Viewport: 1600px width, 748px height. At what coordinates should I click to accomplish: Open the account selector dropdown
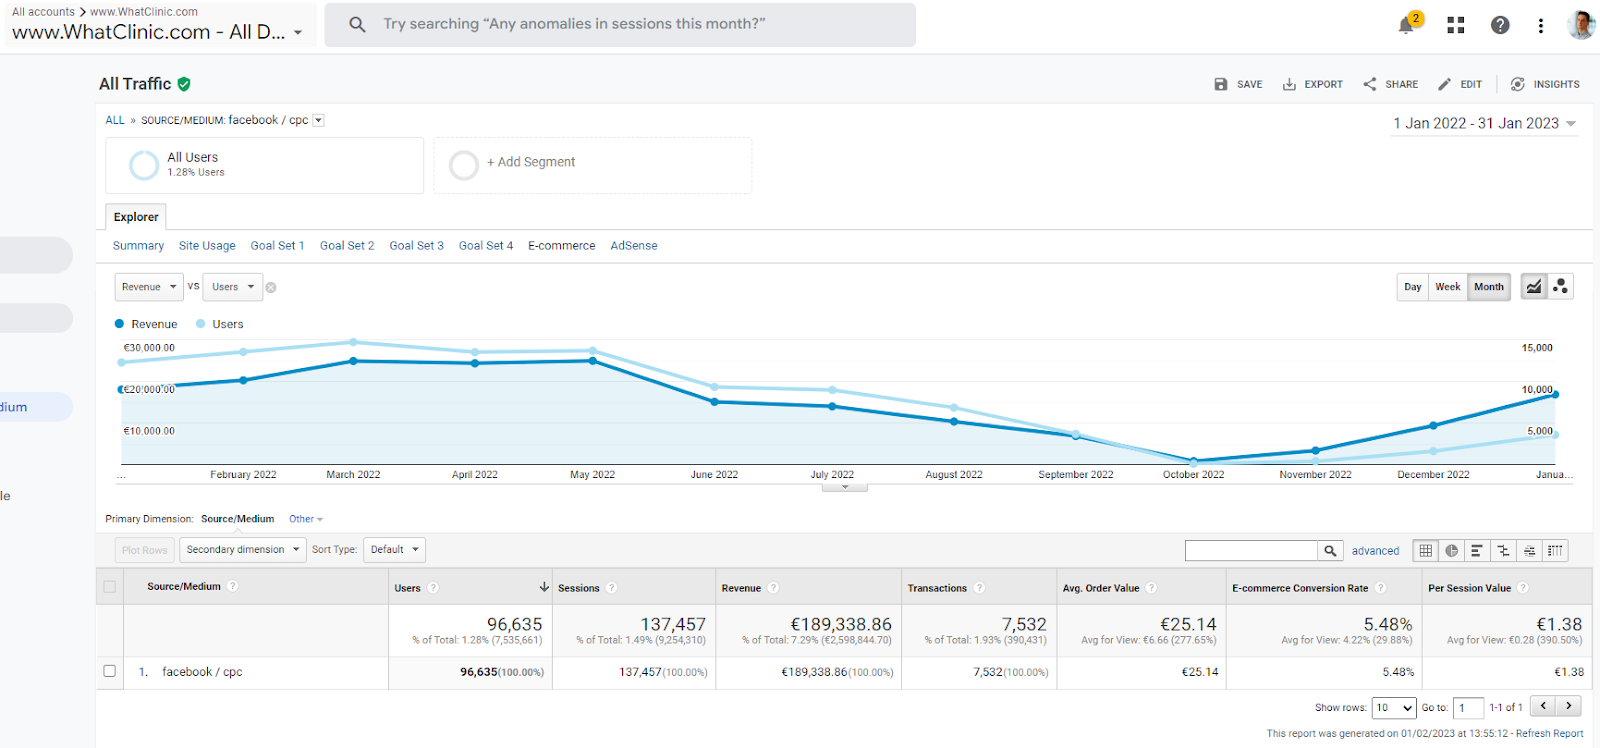click(x=160, y=25)
